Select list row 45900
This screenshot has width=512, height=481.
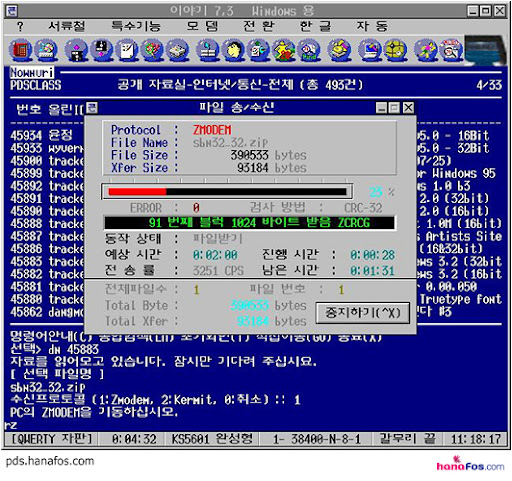click(x=47, y=161)
